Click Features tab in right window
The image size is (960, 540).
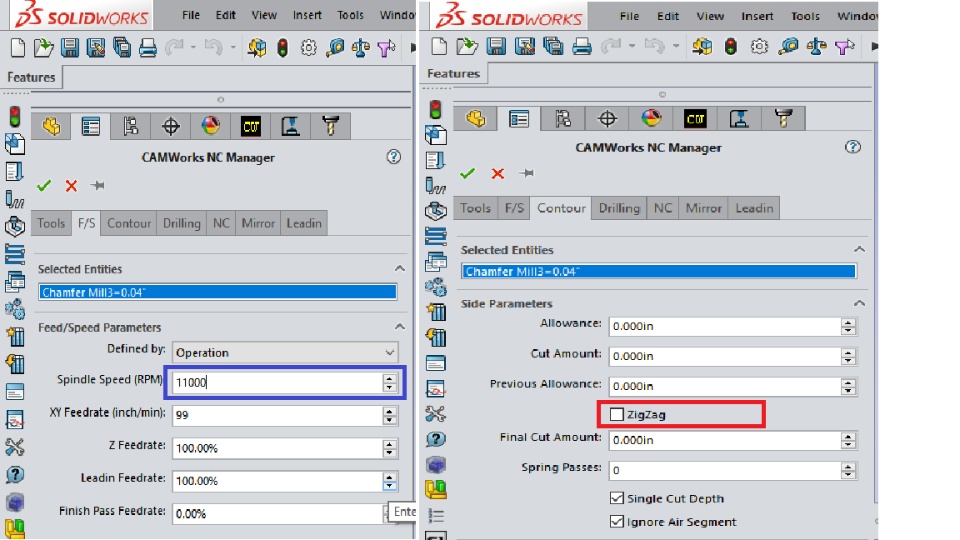(x=454, y=73)
